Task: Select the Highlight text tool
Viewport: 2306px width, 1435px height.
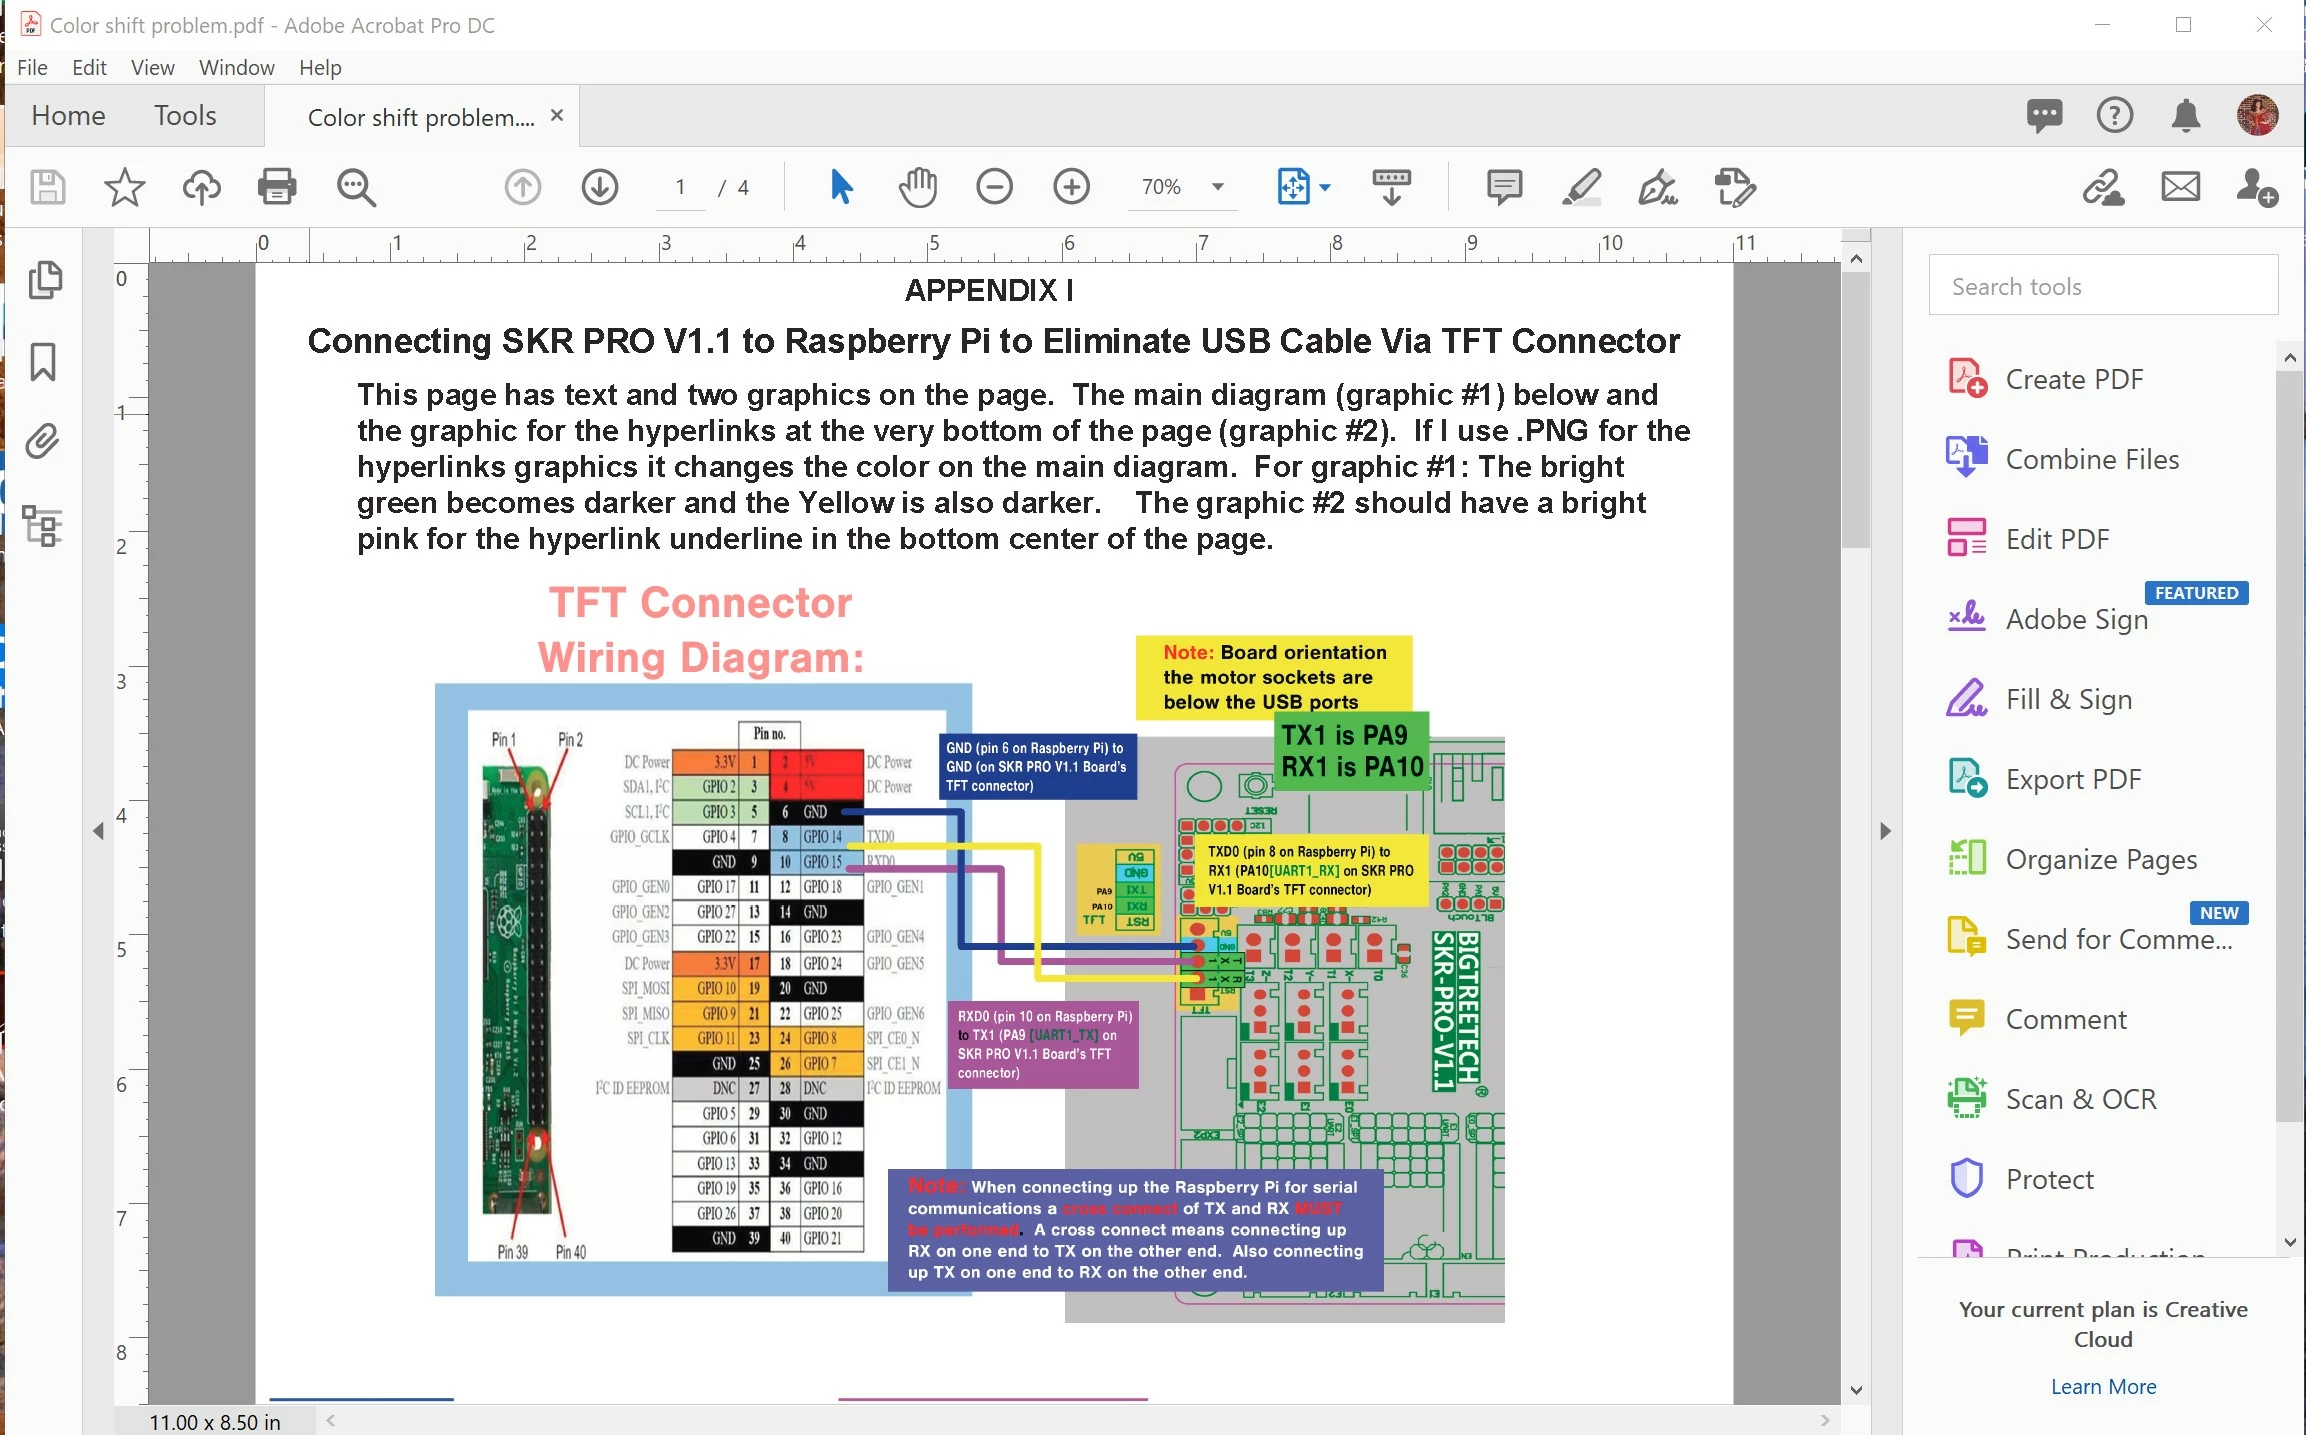Action: 1581,187
